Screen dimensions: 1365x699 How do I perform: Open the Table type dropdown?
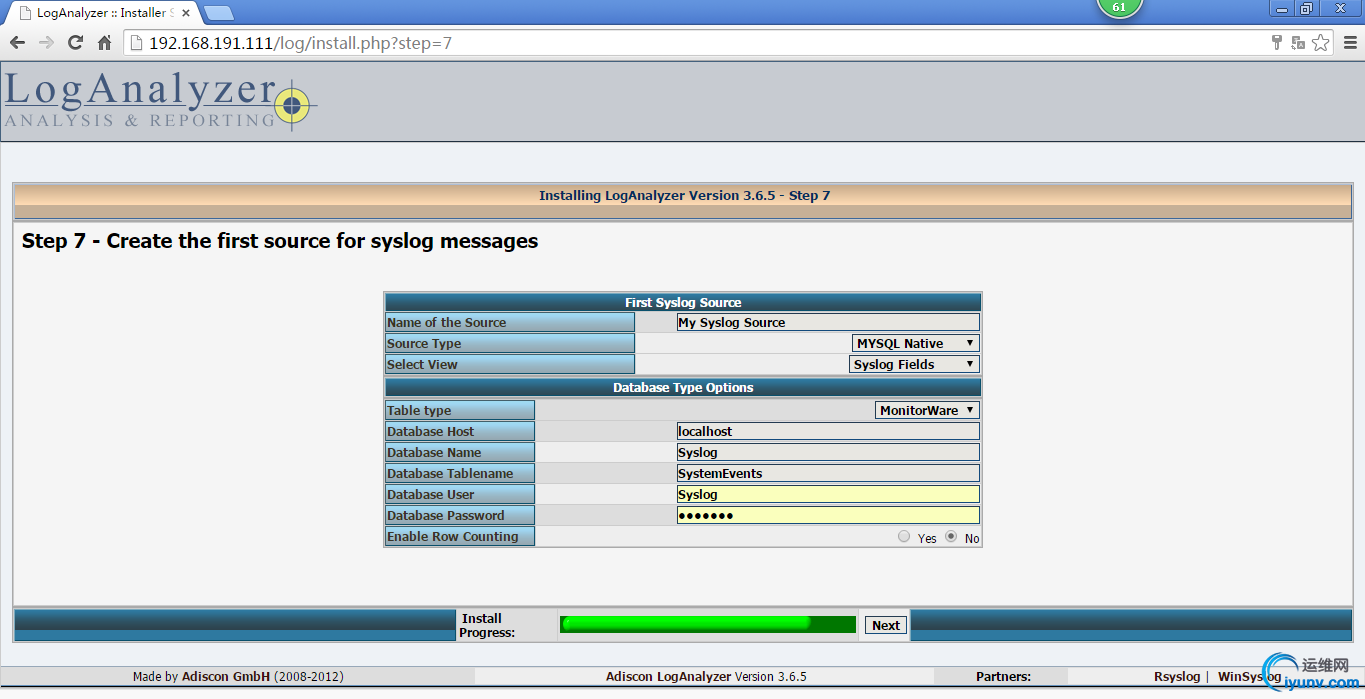tap(927, 410)
